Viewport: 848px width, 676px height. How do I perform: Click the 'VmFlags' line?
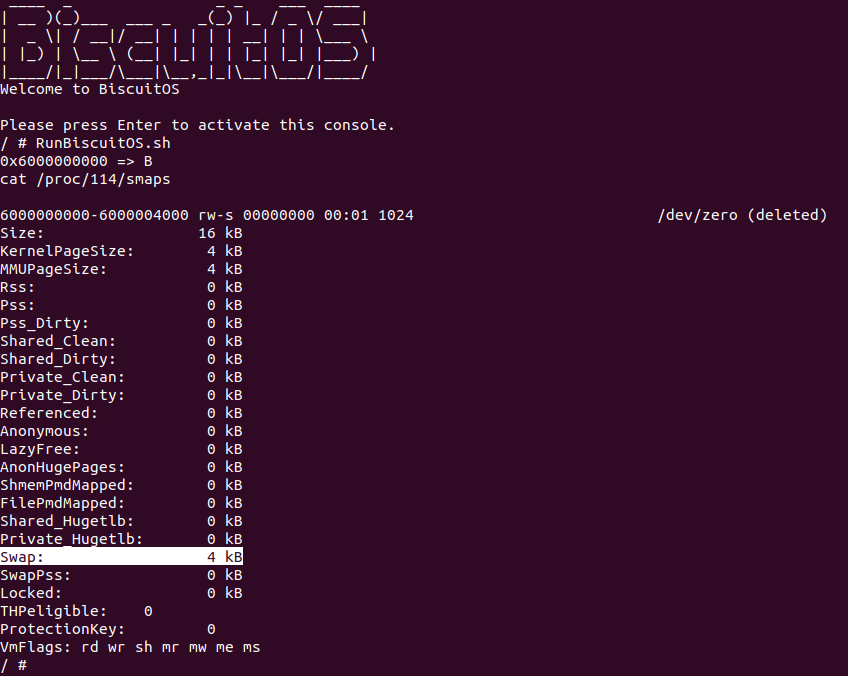coord(130,647)
